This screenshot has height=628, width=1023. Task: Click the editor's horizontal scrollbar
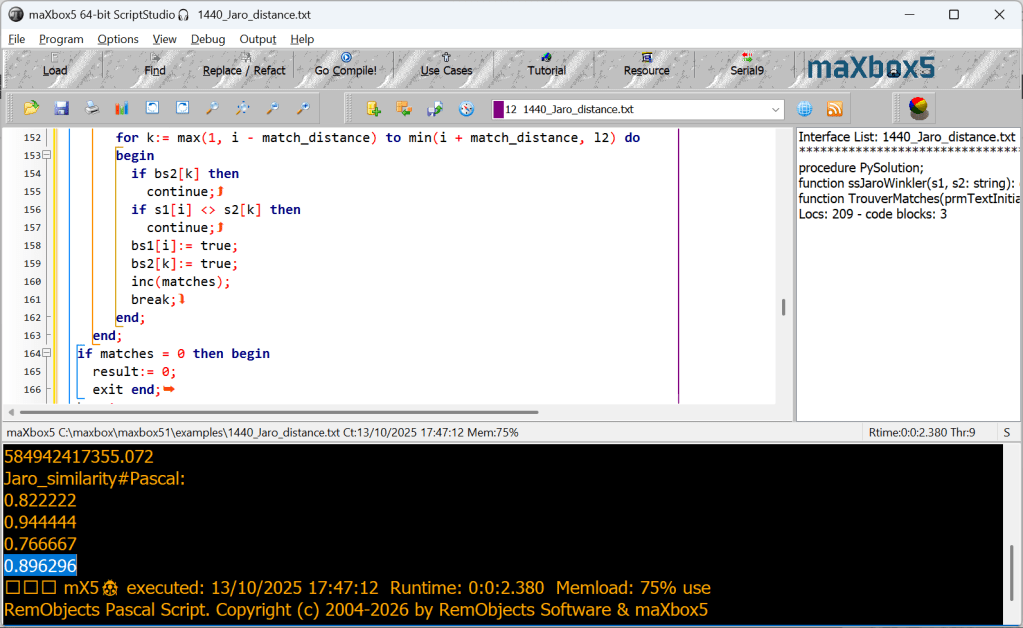280,412
